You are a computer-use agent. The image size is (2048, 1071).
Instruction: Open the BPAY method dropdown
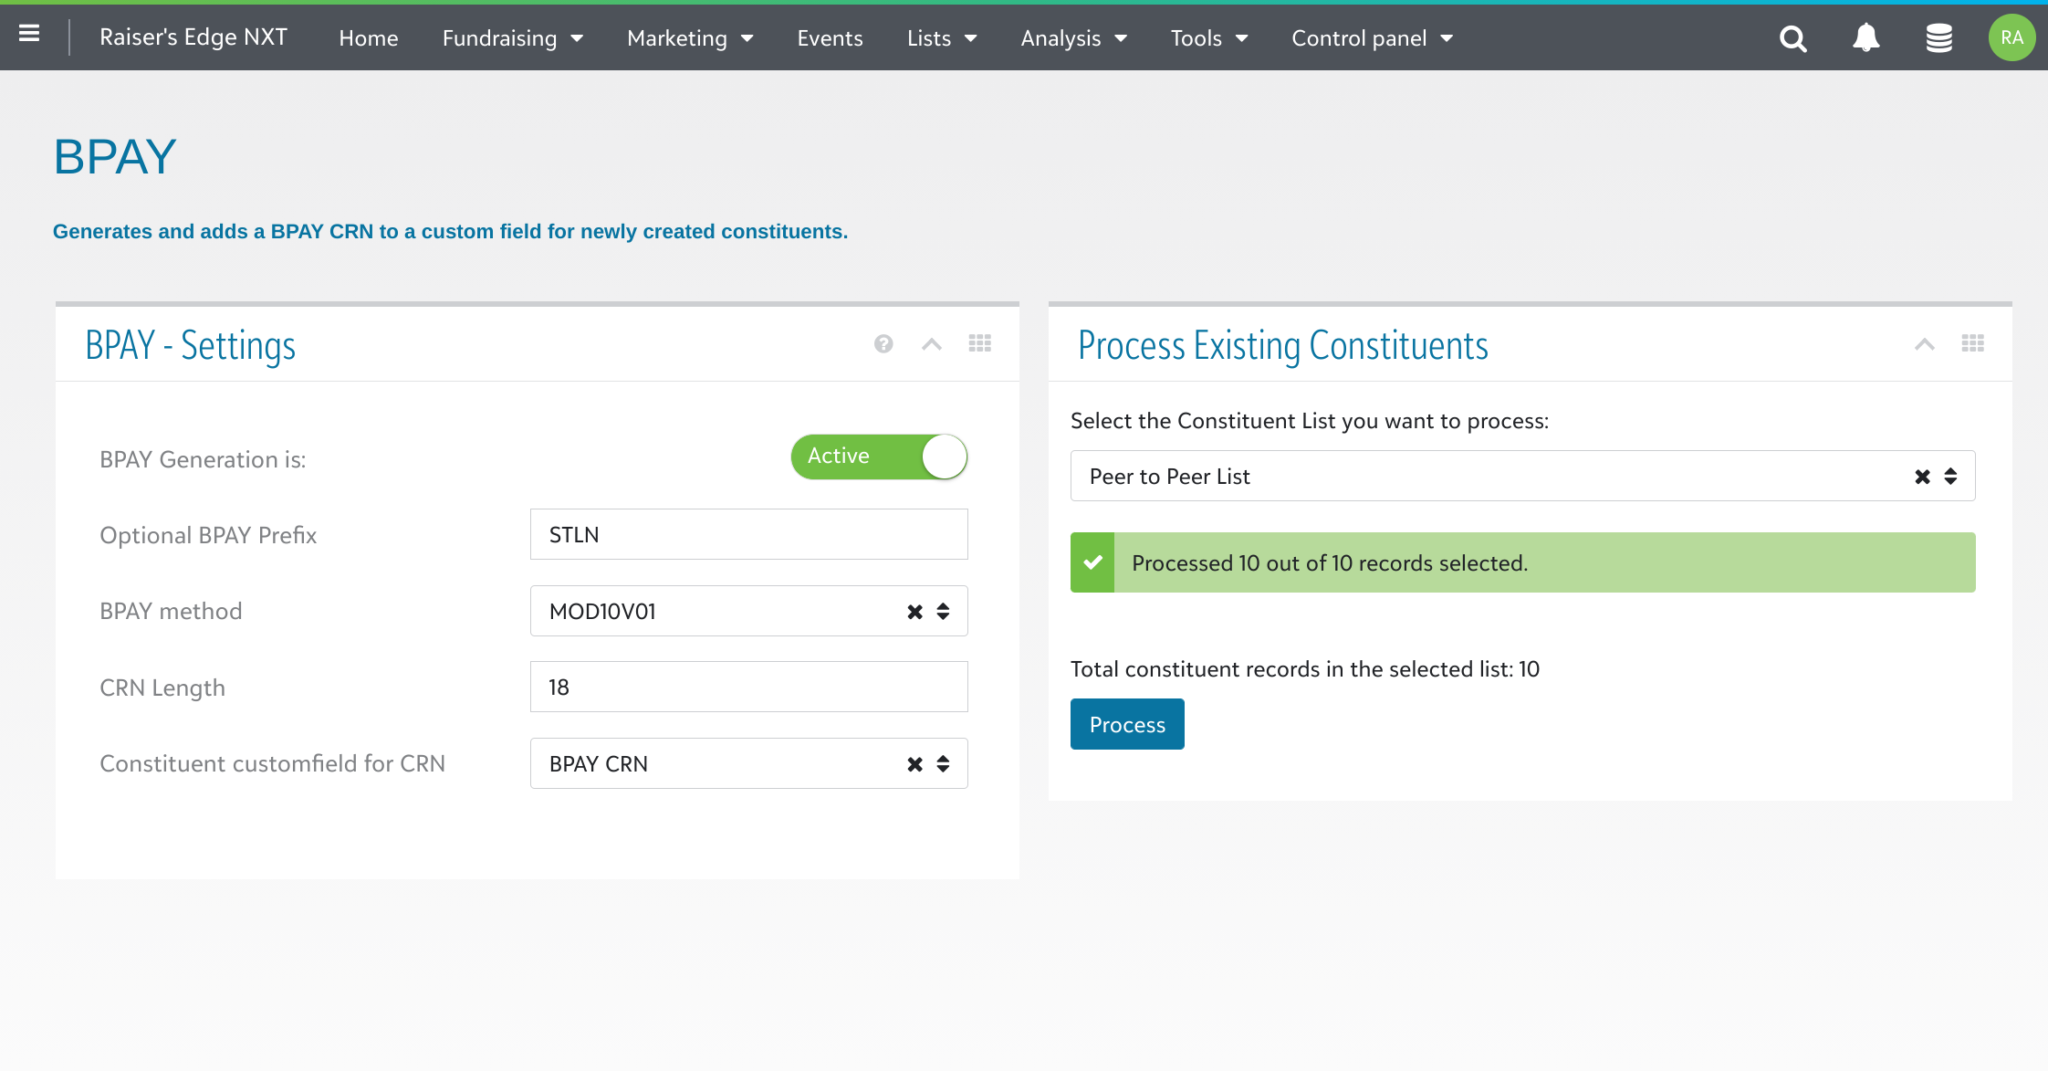pos(943,612)
